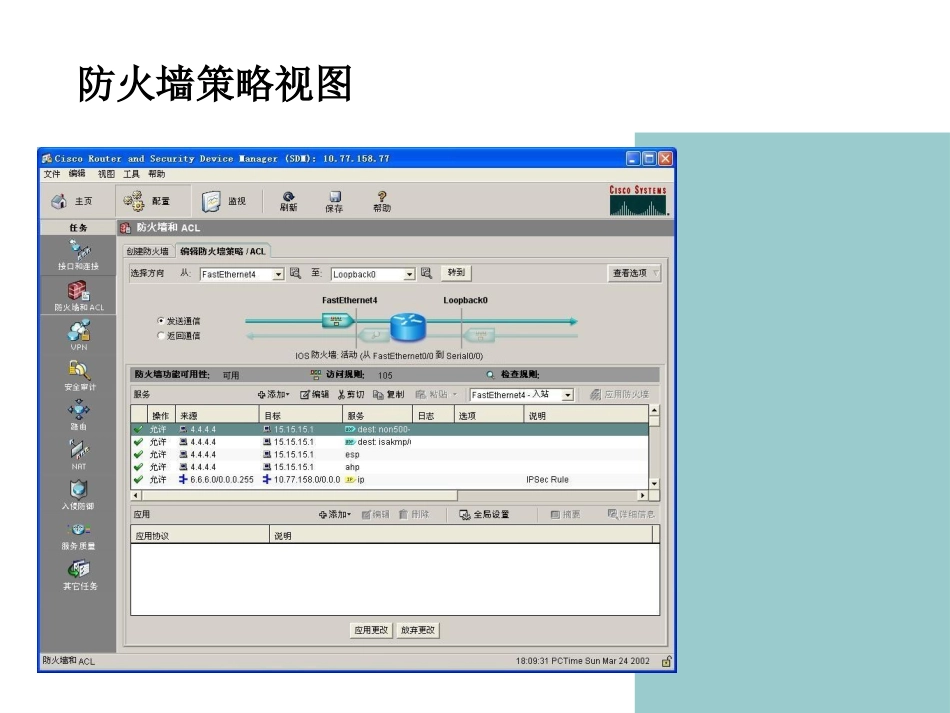Image resolution: width=950 pixels, height=713 pixels.
Task: Click rules table scroll up arrow
Action: point(654,411)
